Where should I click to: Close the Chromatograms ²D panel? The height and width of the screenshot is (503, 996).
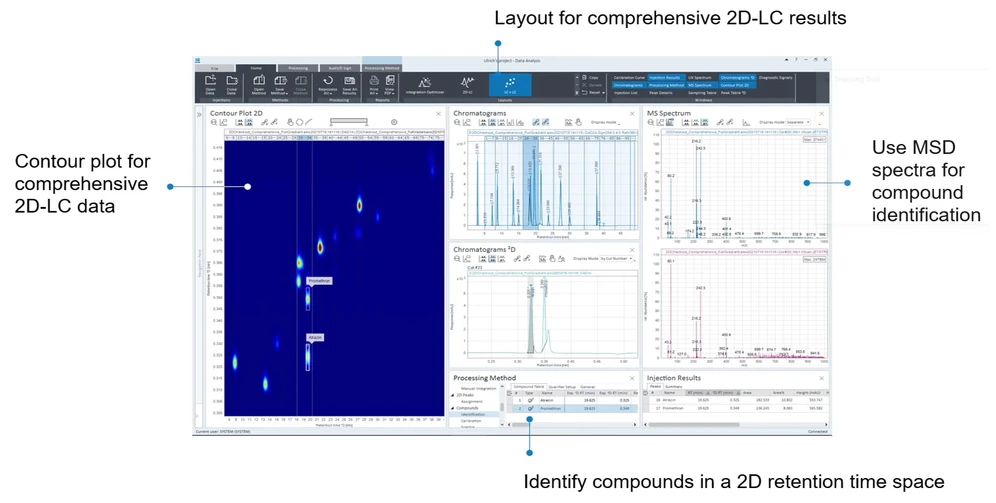point(632,250)
